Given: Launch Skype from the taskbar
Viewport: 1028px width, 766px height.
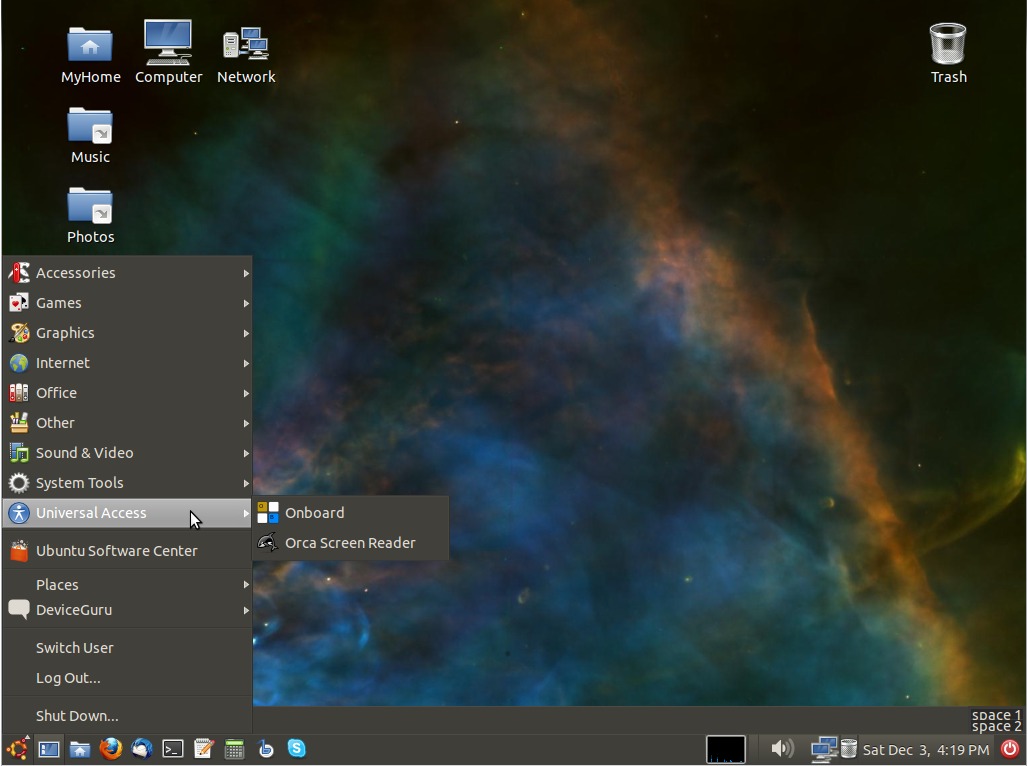Looking at the screenshot, I should [x=296, y=748].
